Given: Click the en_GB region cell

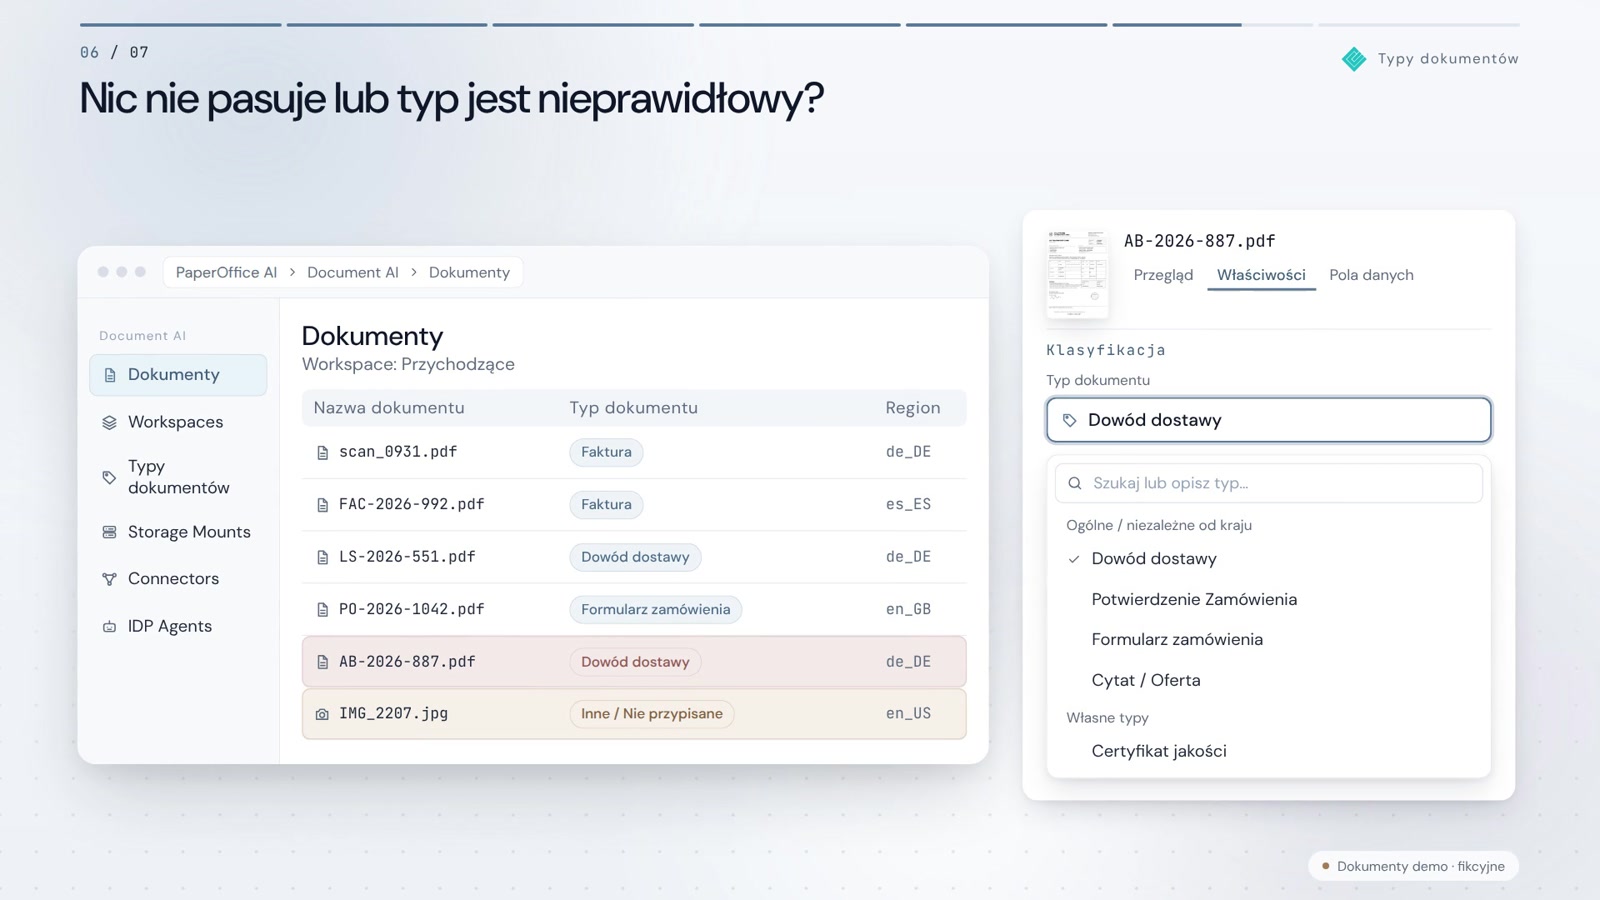Looking at the screenshot, I should click(x=908, y=610).
